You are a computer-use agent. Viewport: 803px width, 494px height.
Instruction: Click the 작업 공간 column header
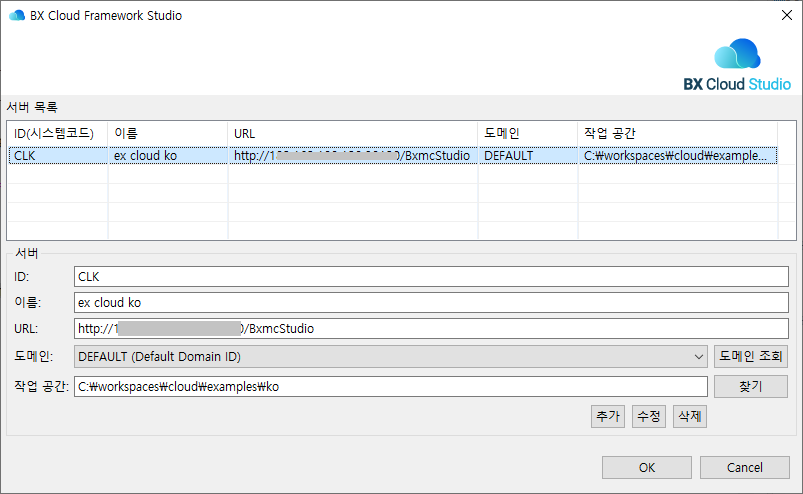pyautogui.click(x=678, y=134)
